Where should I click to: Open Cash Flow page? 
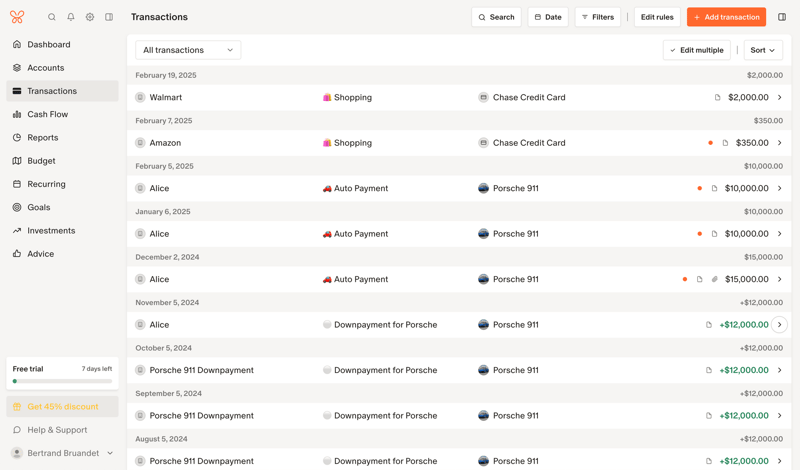pyautogui.click(x=62, y=114)
